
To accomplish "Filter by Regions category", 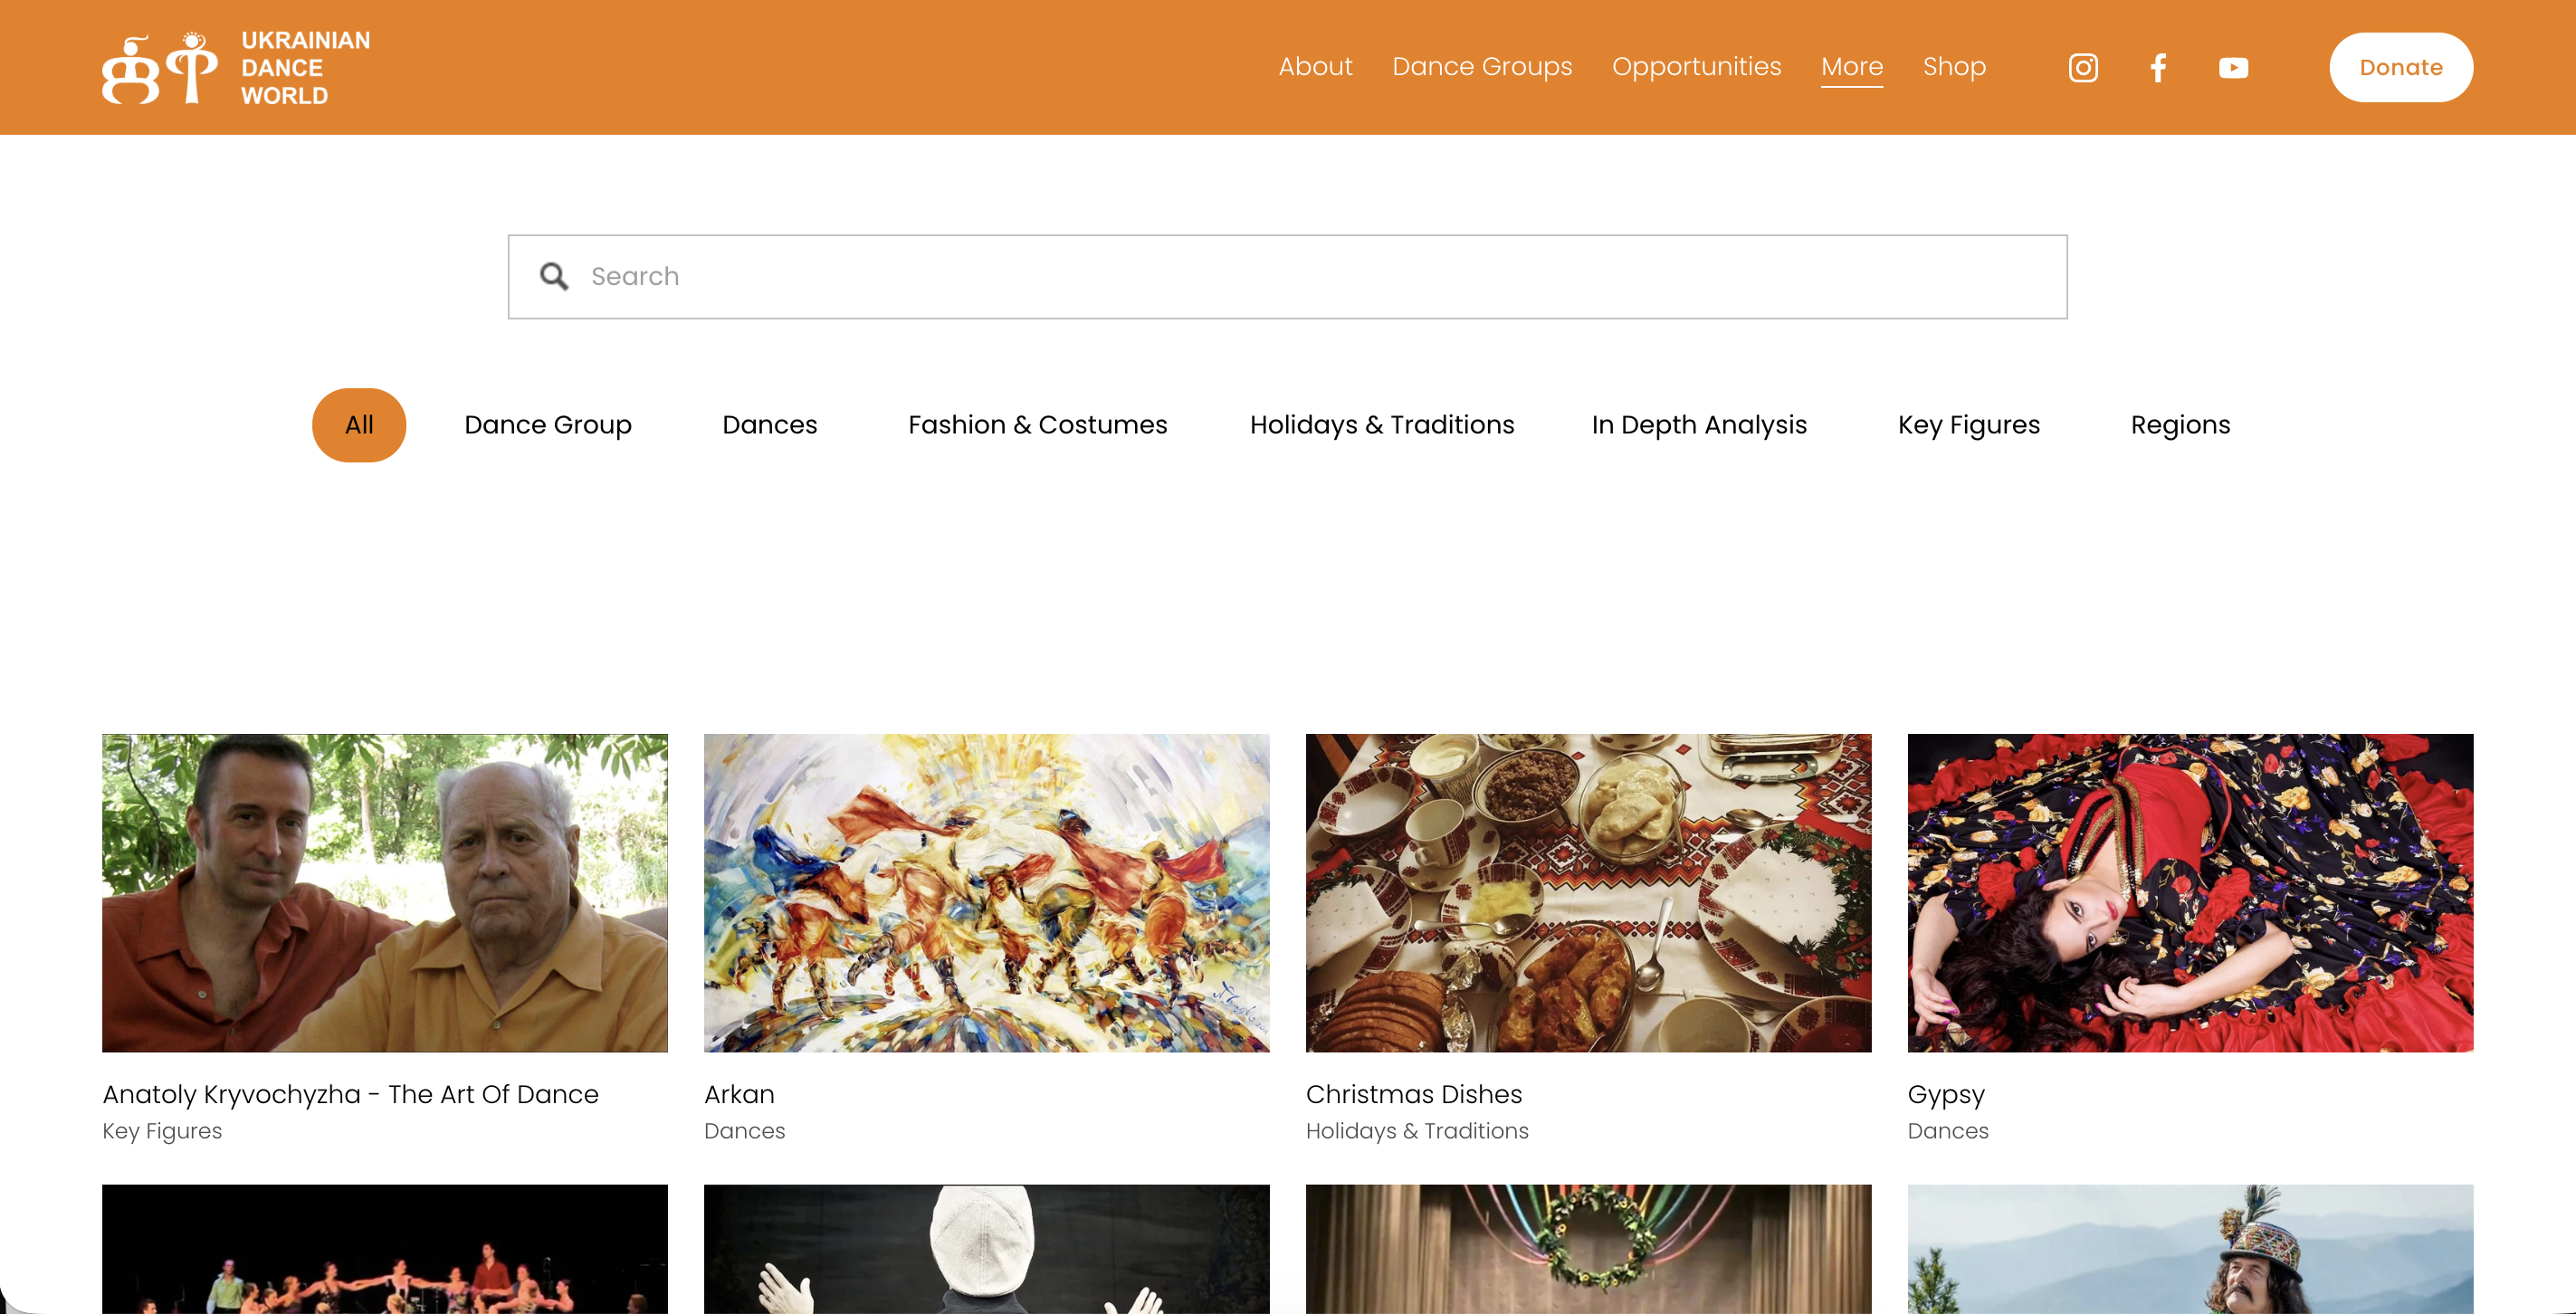I will (x=2180, y=425).
